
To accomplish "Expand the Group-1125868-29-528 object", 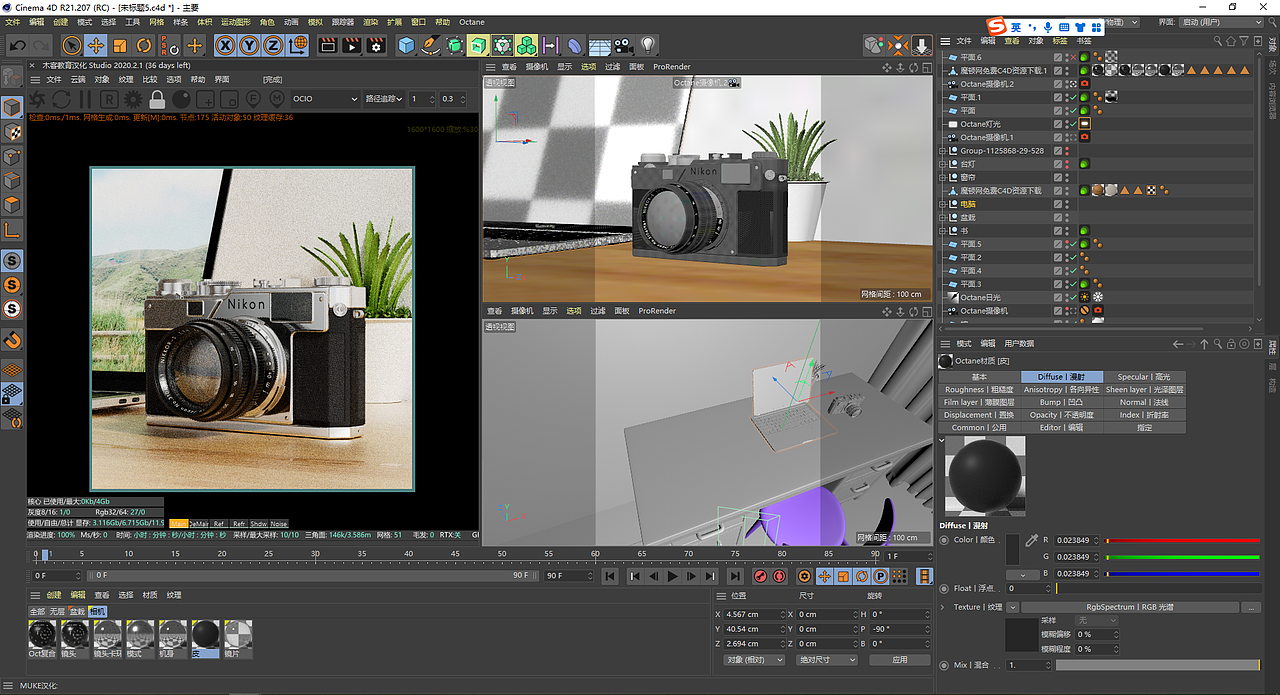I will pyautogui.click(x=942, y=151).
